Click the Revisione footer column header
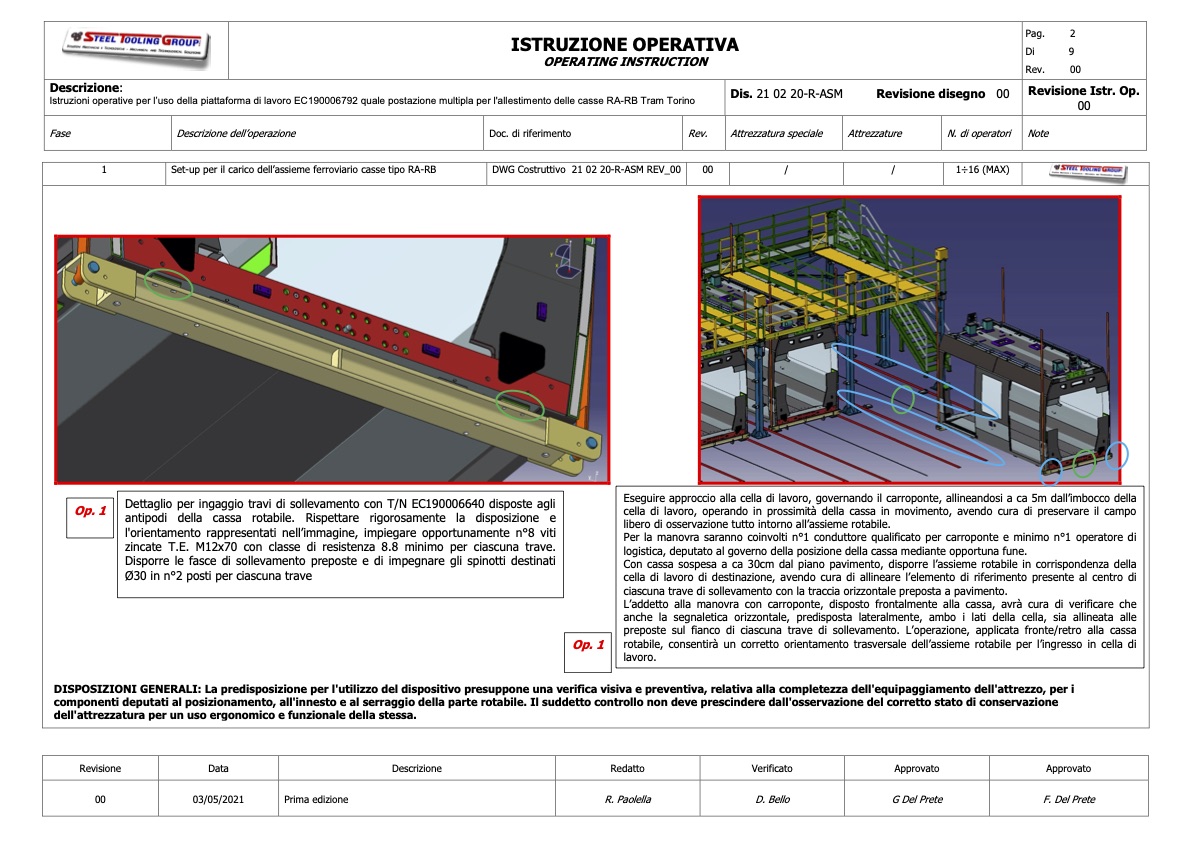The width and height of the screenshot is (1190, 842). click(100, 768)
